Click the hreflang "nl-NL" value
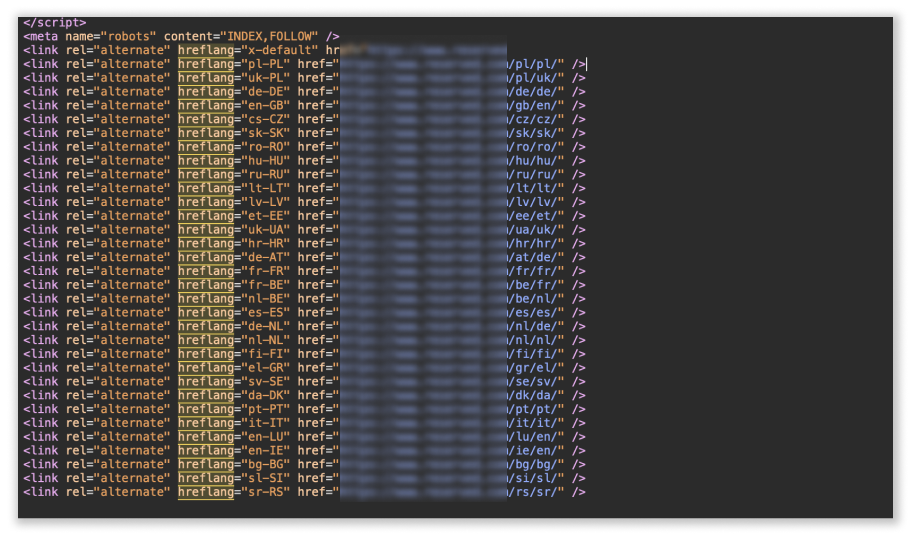The image size is (911, 537). (x=266, y=340)
